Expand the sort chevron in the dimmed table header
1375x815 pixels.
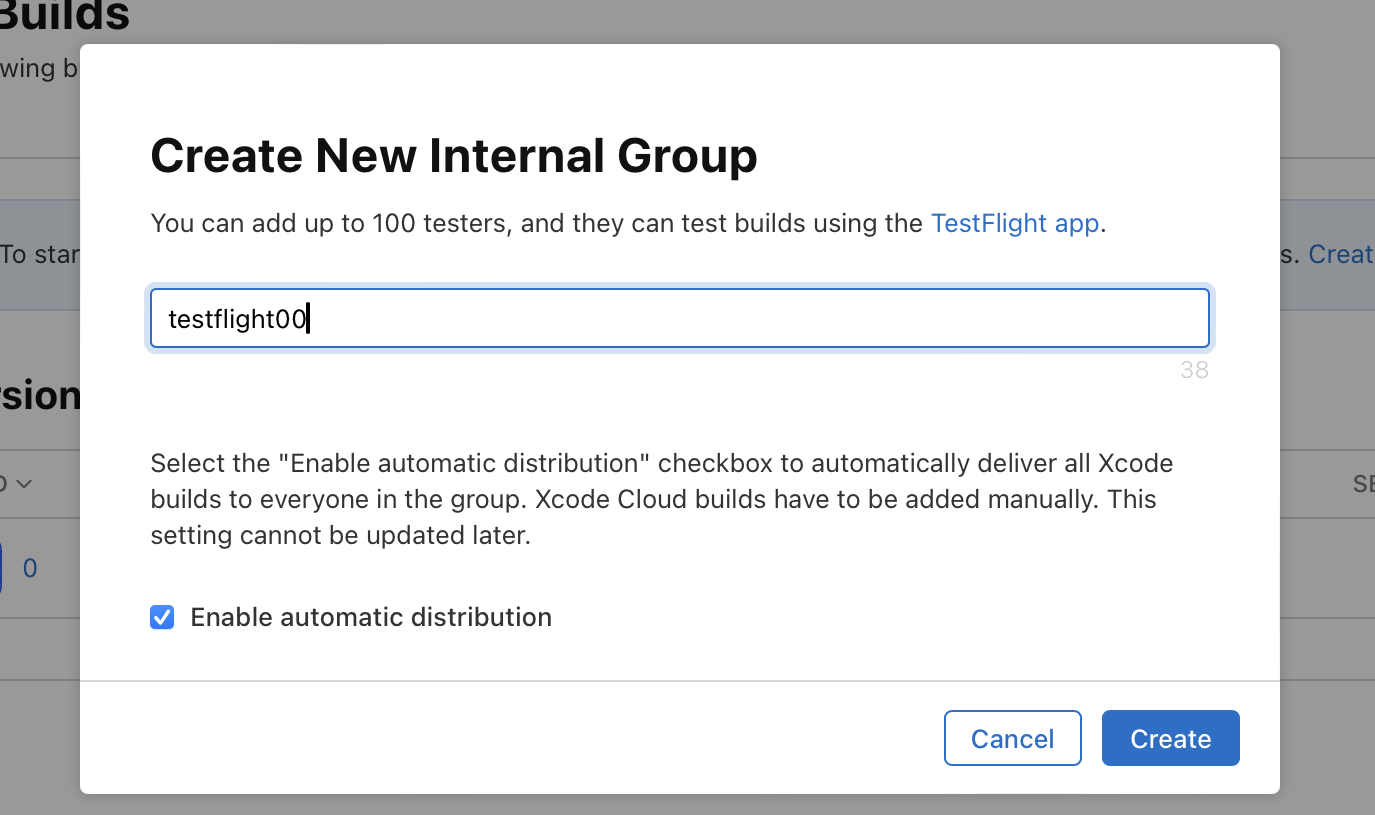[x=24, y=484]
